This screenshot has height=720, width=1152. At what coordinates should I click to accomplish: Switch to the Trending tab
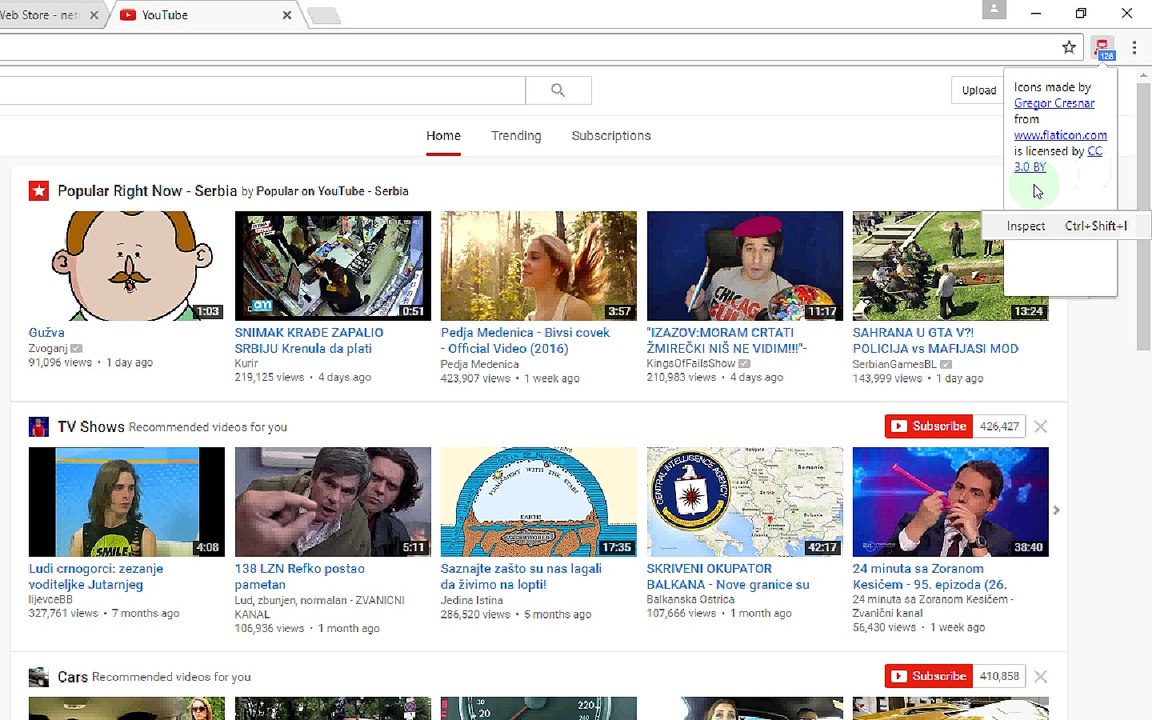[x=516, y=136]
